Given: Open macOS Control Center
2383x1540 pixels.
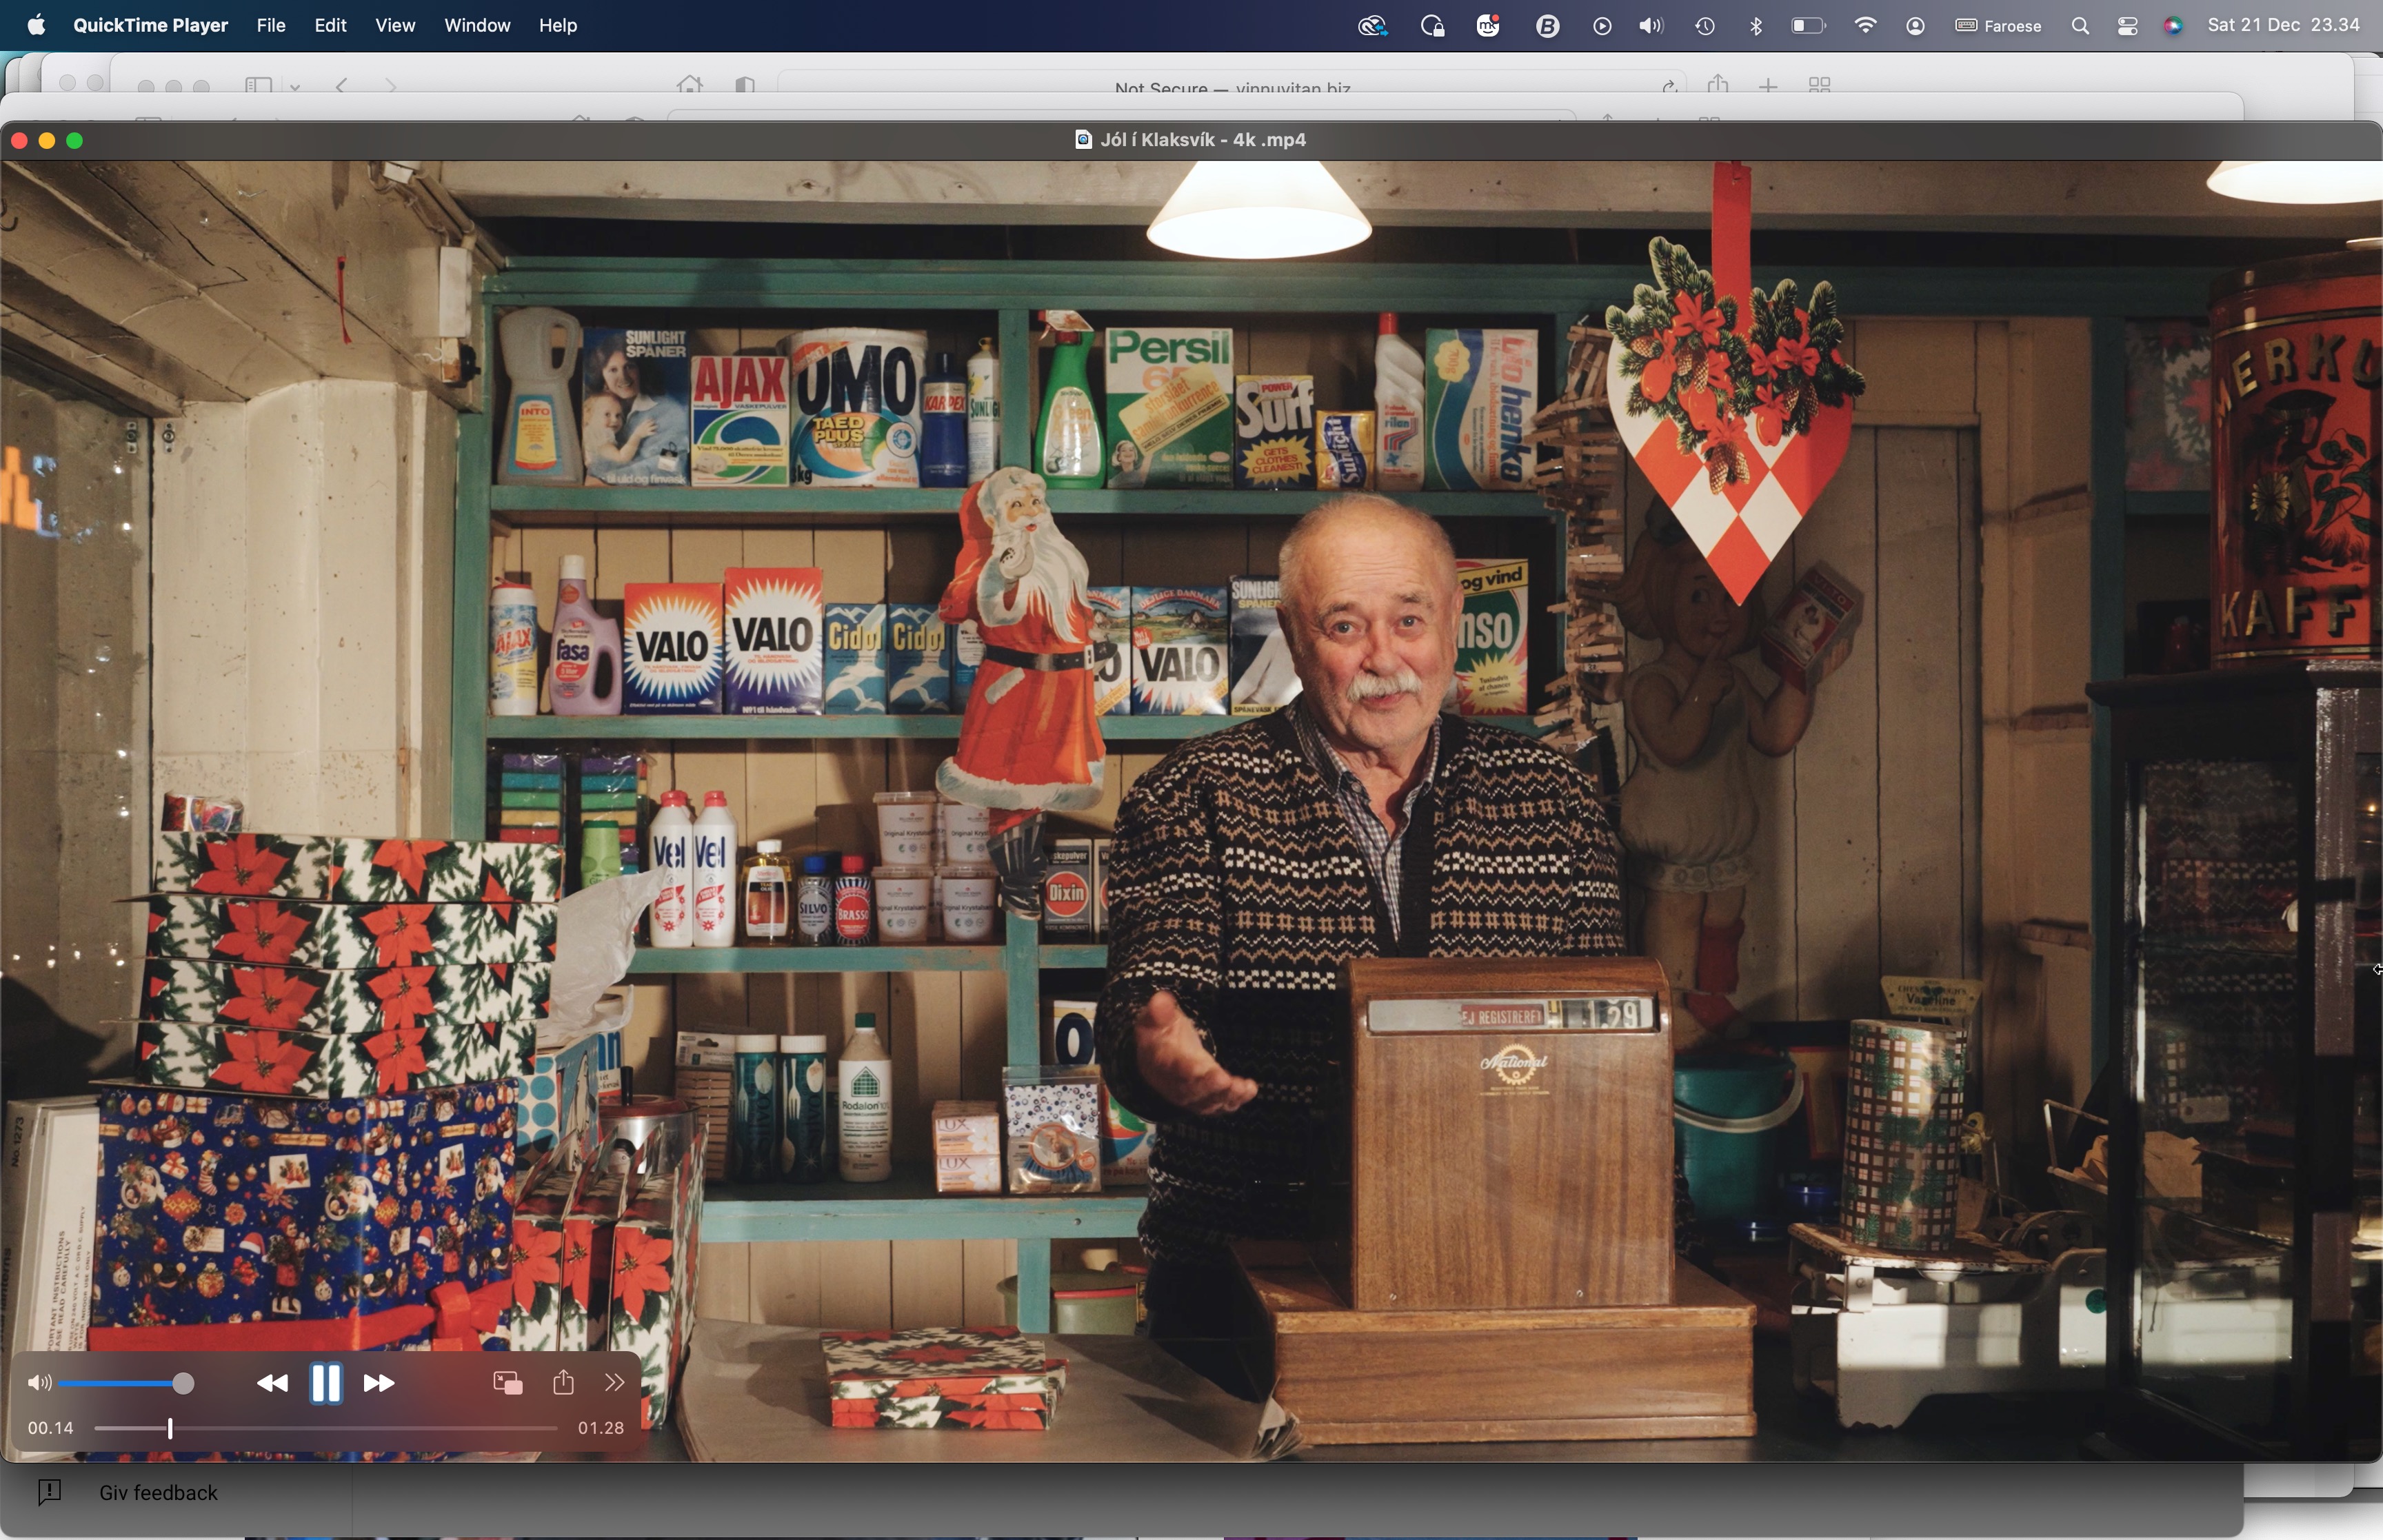Looking at the screenshot, I should tap(2127, 26).
